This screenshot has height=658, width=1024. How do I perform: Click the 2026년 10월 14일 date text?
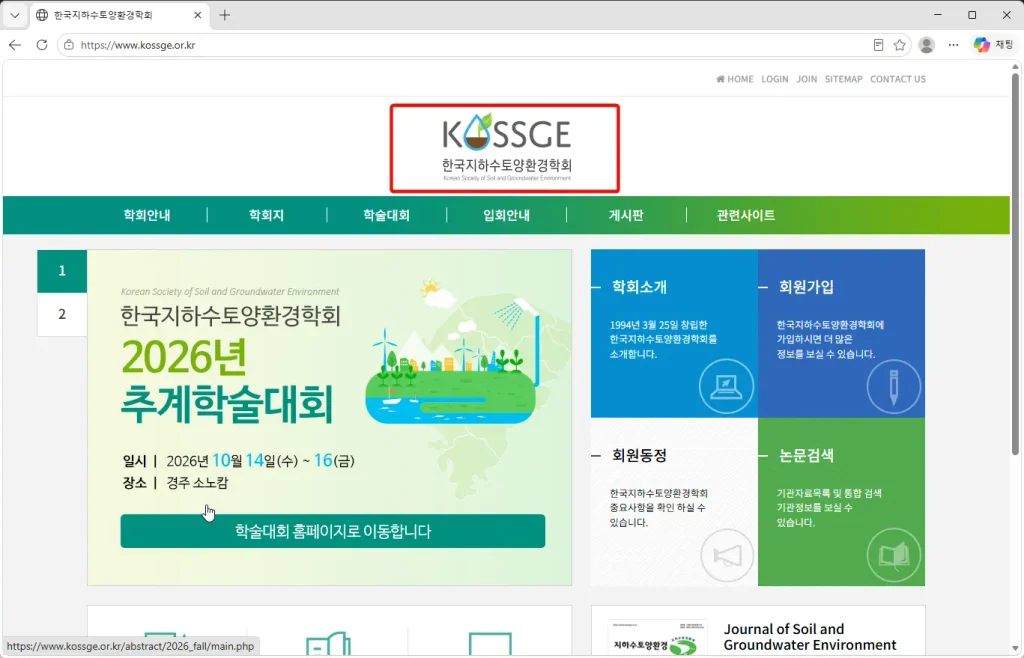coord(260,461)
